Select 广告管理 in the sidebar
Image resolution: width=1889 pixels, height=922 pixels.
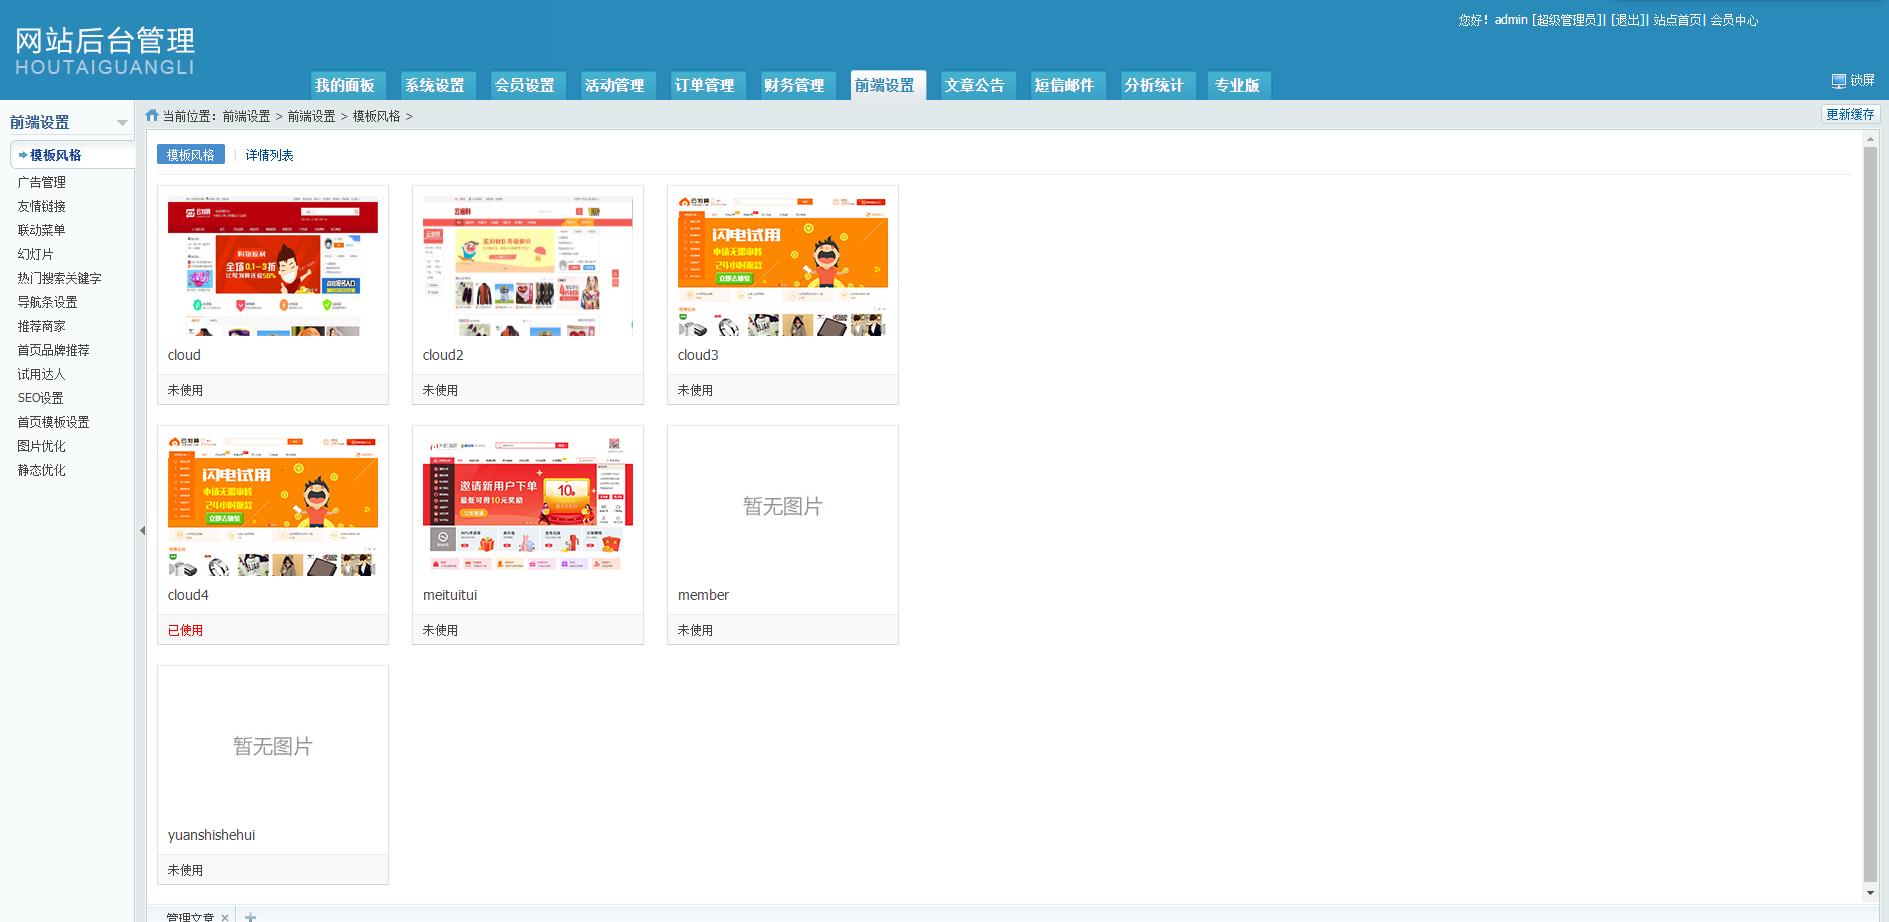click(x=41, y=182)
